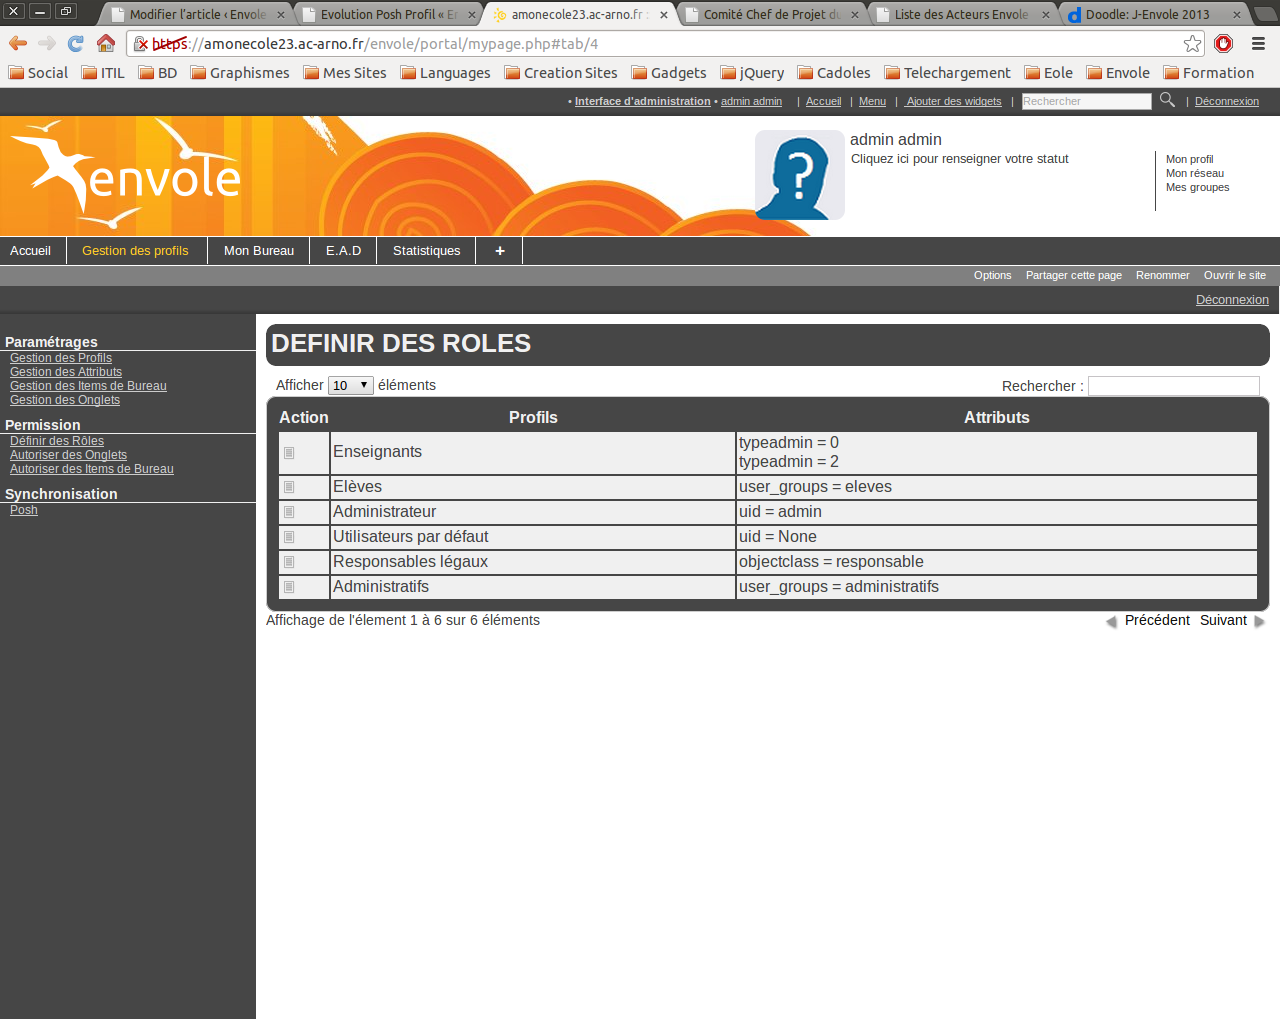The image size is (1280, 1024).
Task: Bookmark page with the star icon
Action: (1192, 43)
